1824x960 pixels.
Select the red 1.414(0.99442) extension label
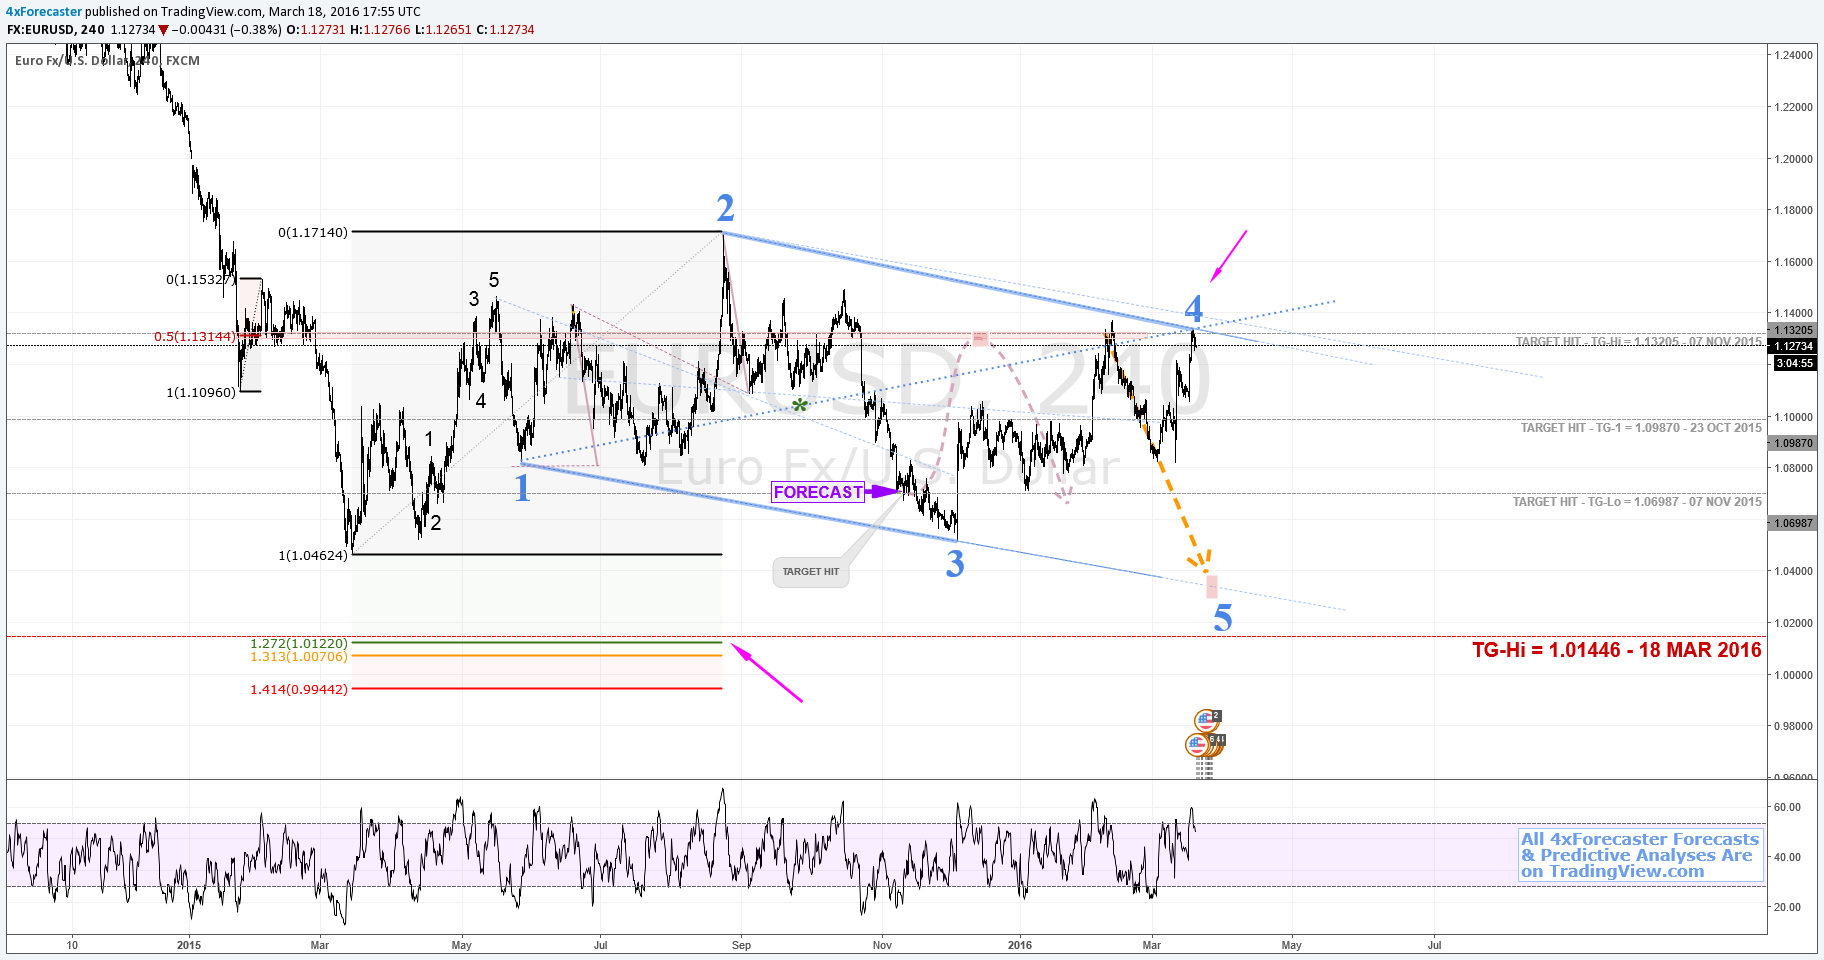click(x=299, y=689)
